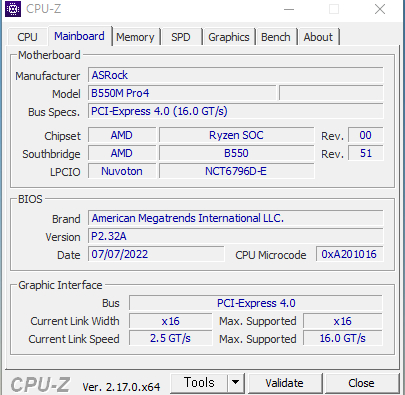The width and height of the screenshot is (405, 395).
Task: Go to the SPD tab
Action: click(x=181, y=37)
